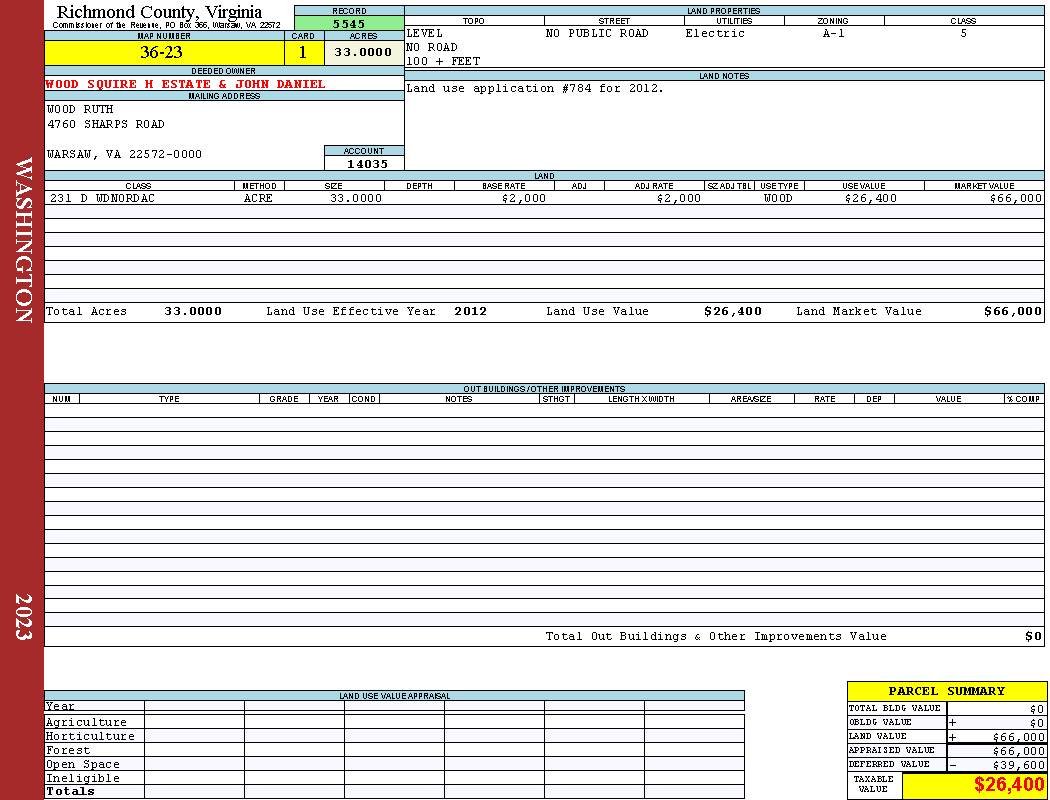The height and width of the screenshot is (800, 1050).
Task: Click city line WARSAW, VA 22572-0000
Action: pos(125,154)
